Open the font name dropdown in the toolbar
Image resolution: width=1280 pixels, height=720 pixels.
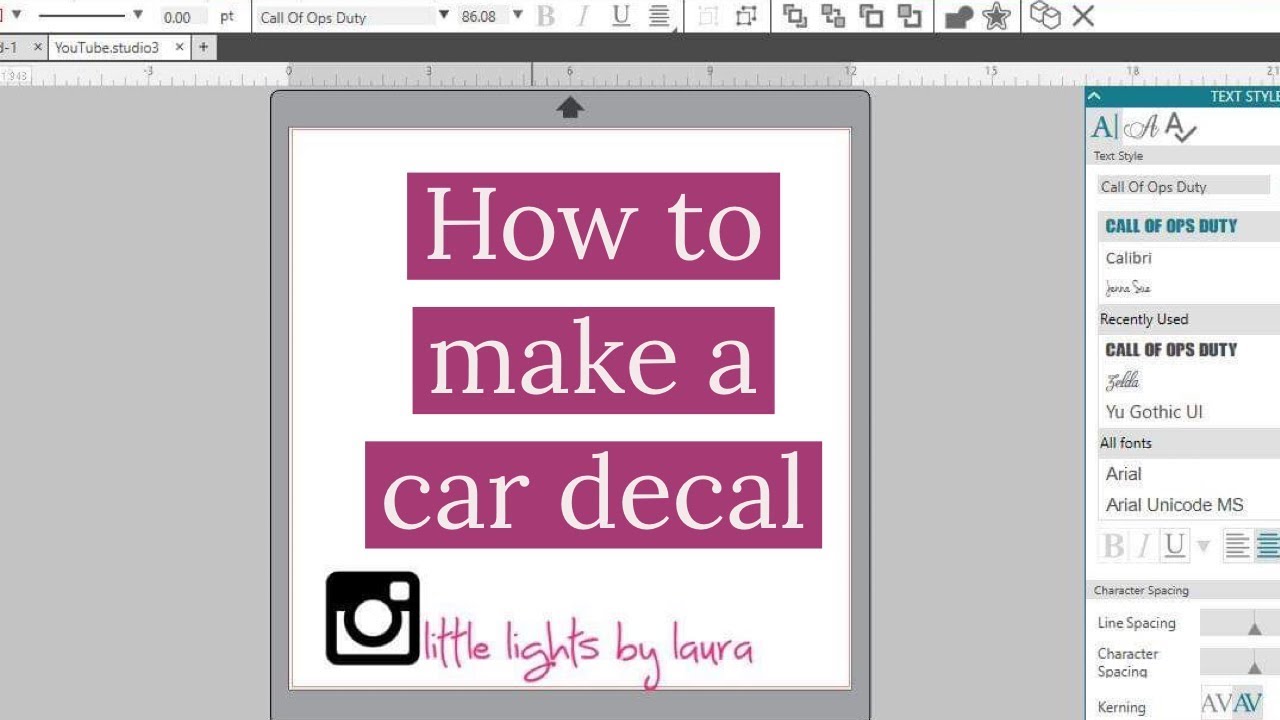click(444, 15)
